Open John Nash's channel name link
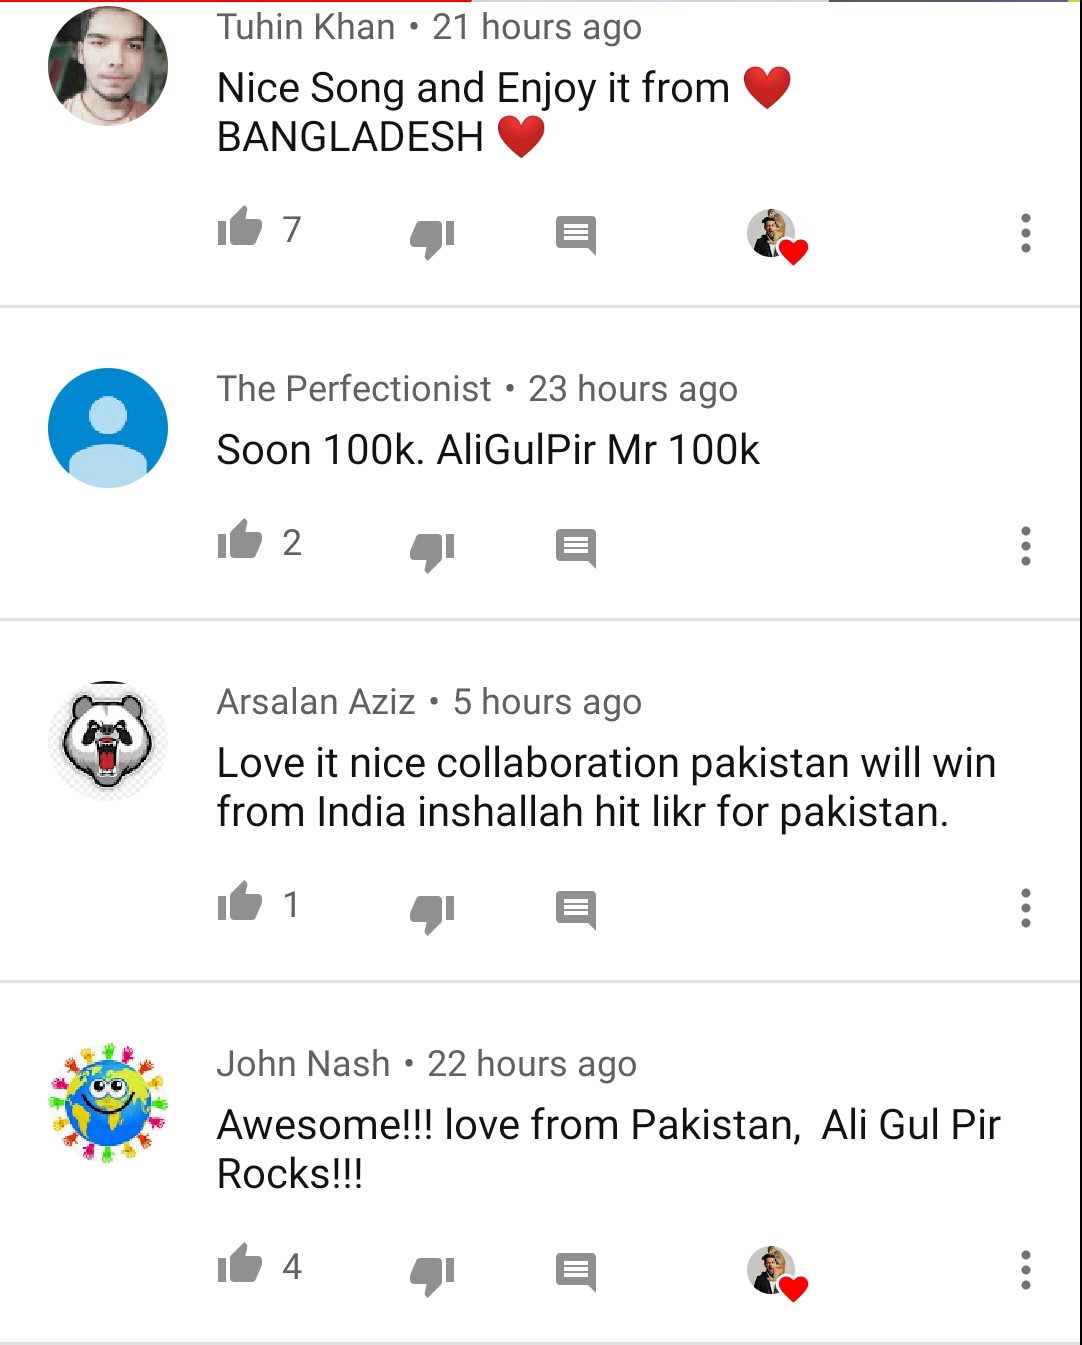1082x1345 pixels. [x=303, y=1064]
